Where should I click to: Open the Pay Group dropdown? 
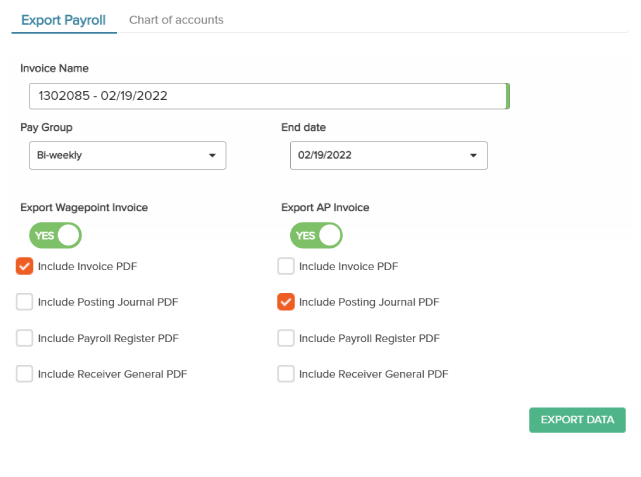[128, 155]
